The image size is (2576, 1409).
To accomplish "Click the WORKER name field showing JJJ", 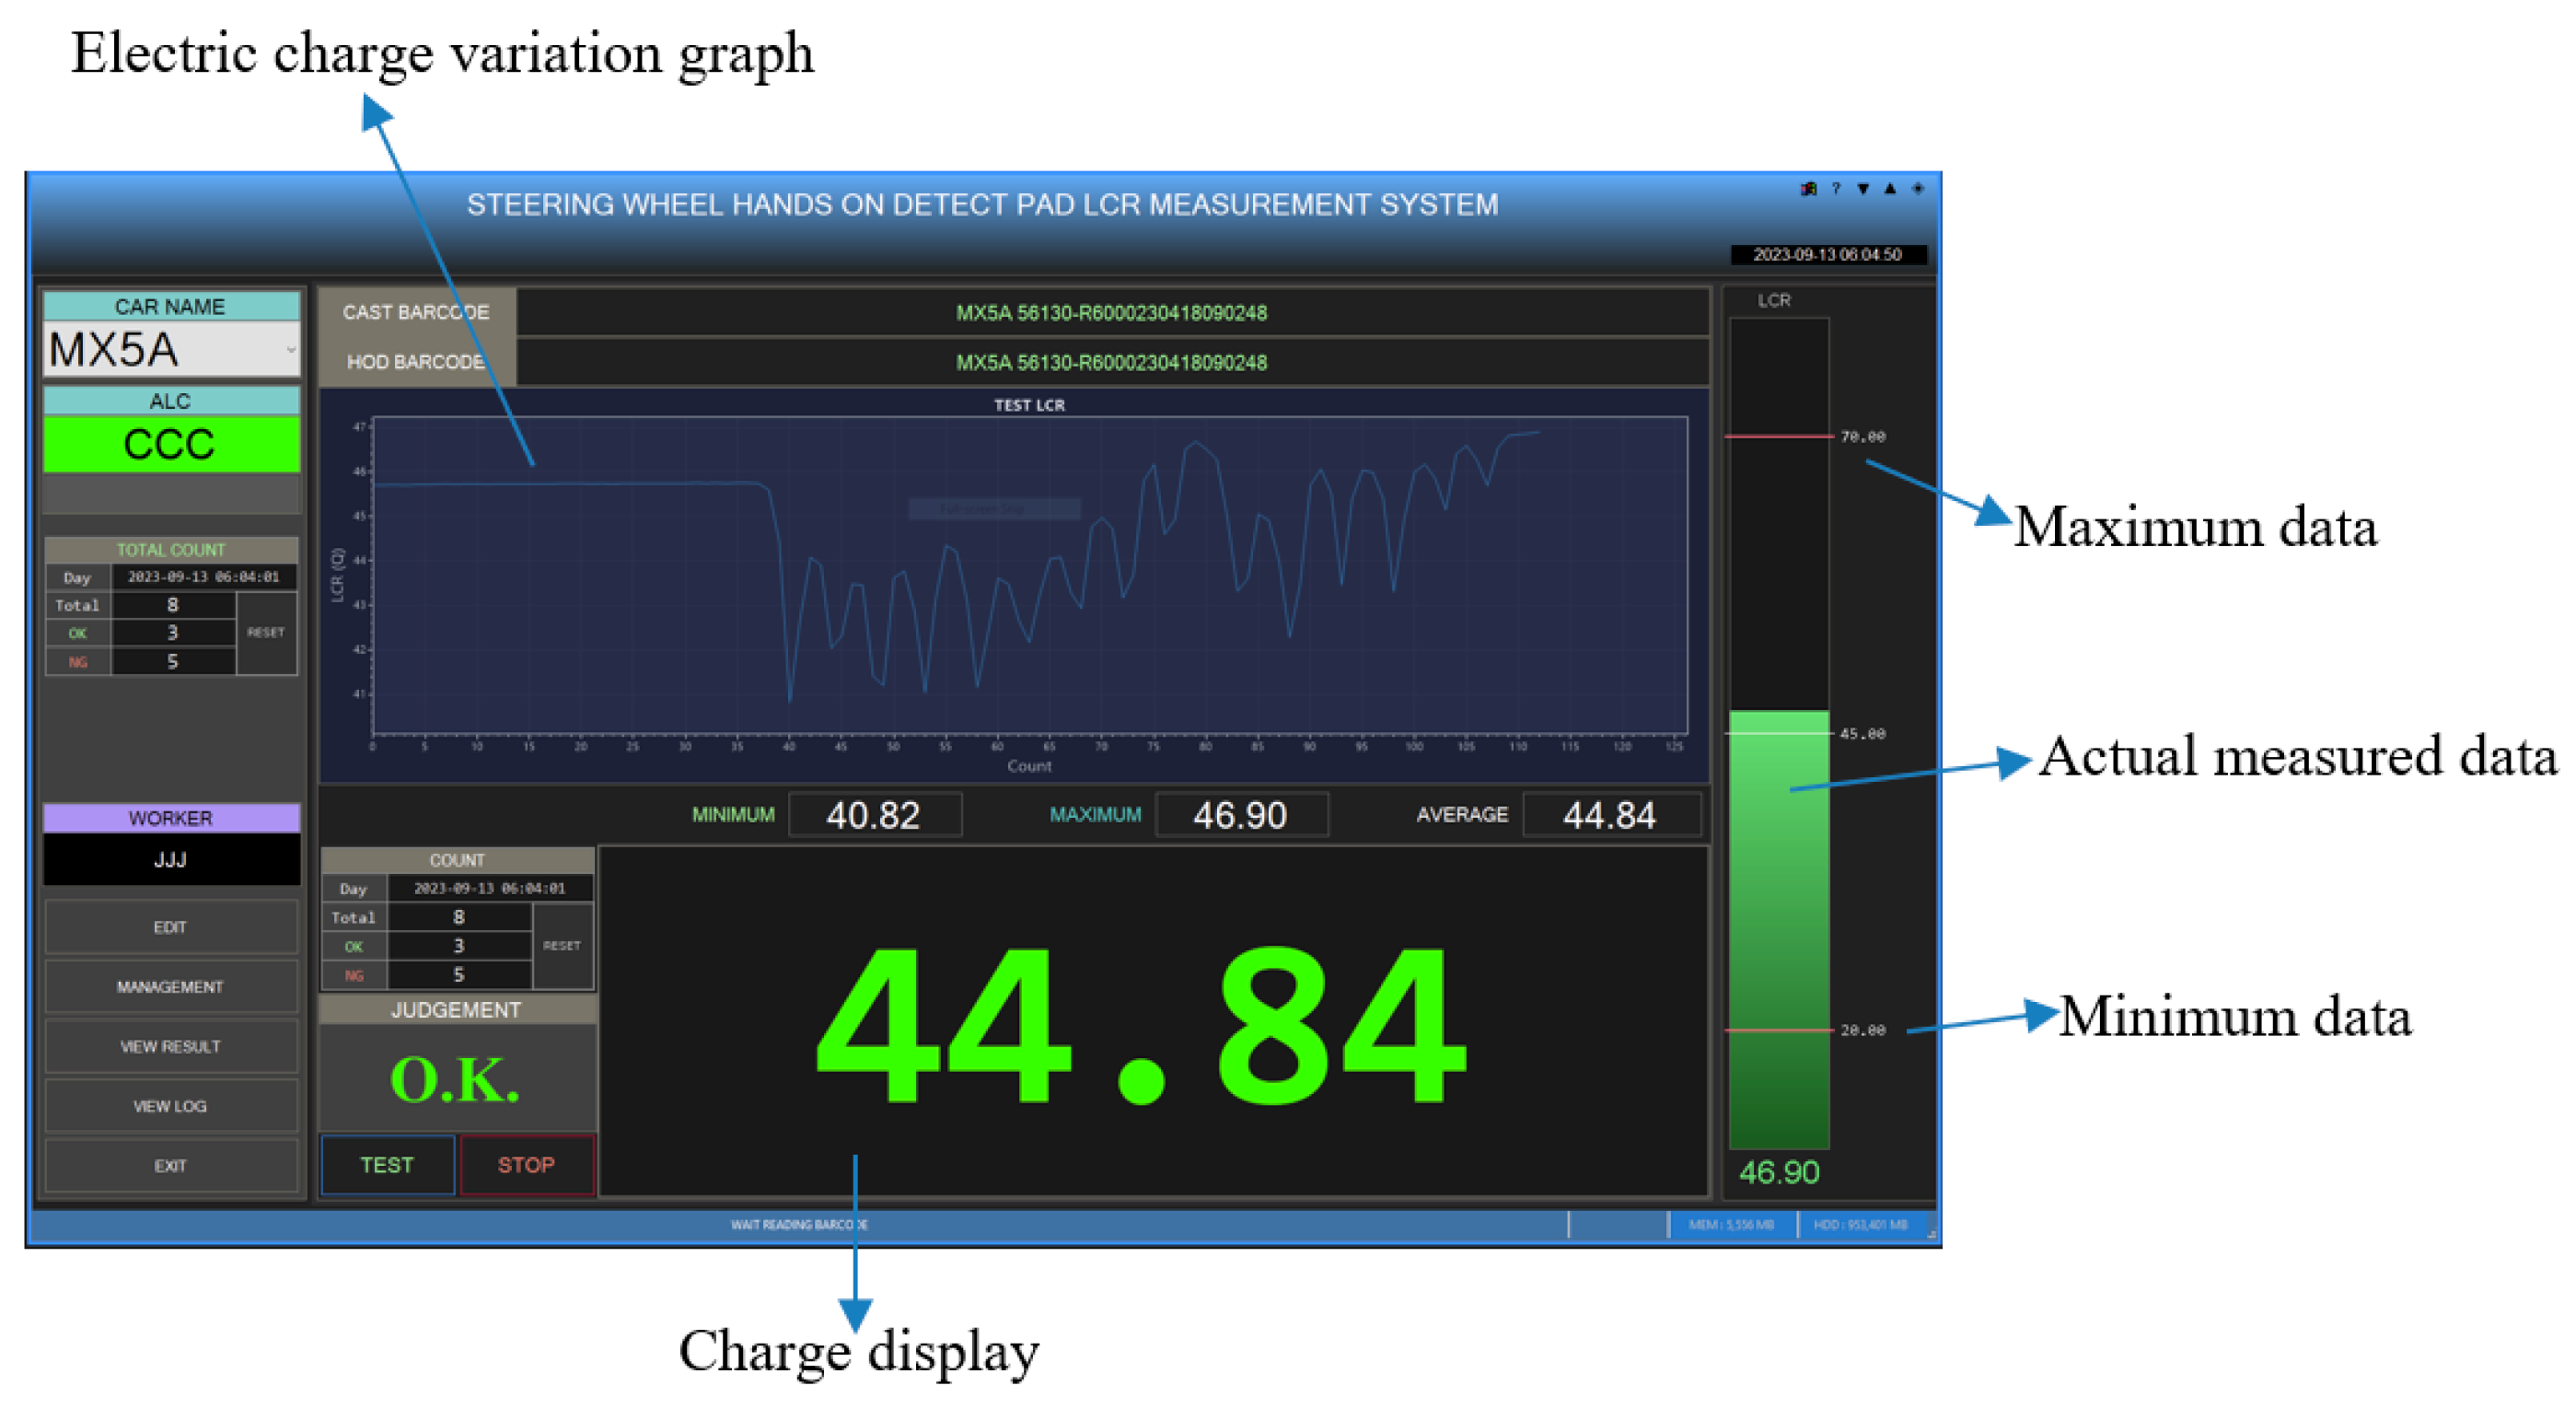I will coord(170,860).
